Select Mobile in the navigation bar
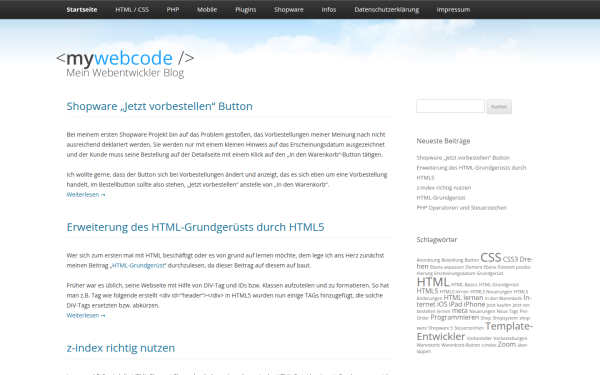This screenshot has width=600, height=375. click(207, 10)
